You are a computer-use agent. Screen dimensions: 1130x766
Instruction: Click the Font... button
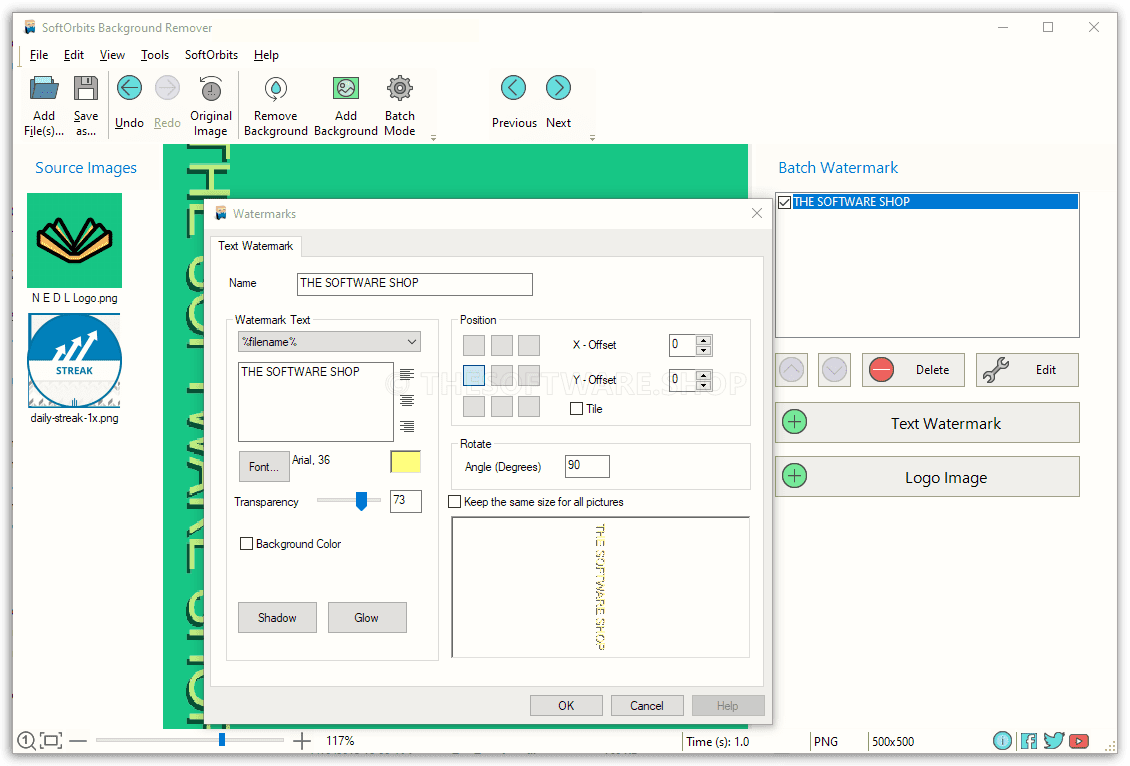click(x=264, y=466)
